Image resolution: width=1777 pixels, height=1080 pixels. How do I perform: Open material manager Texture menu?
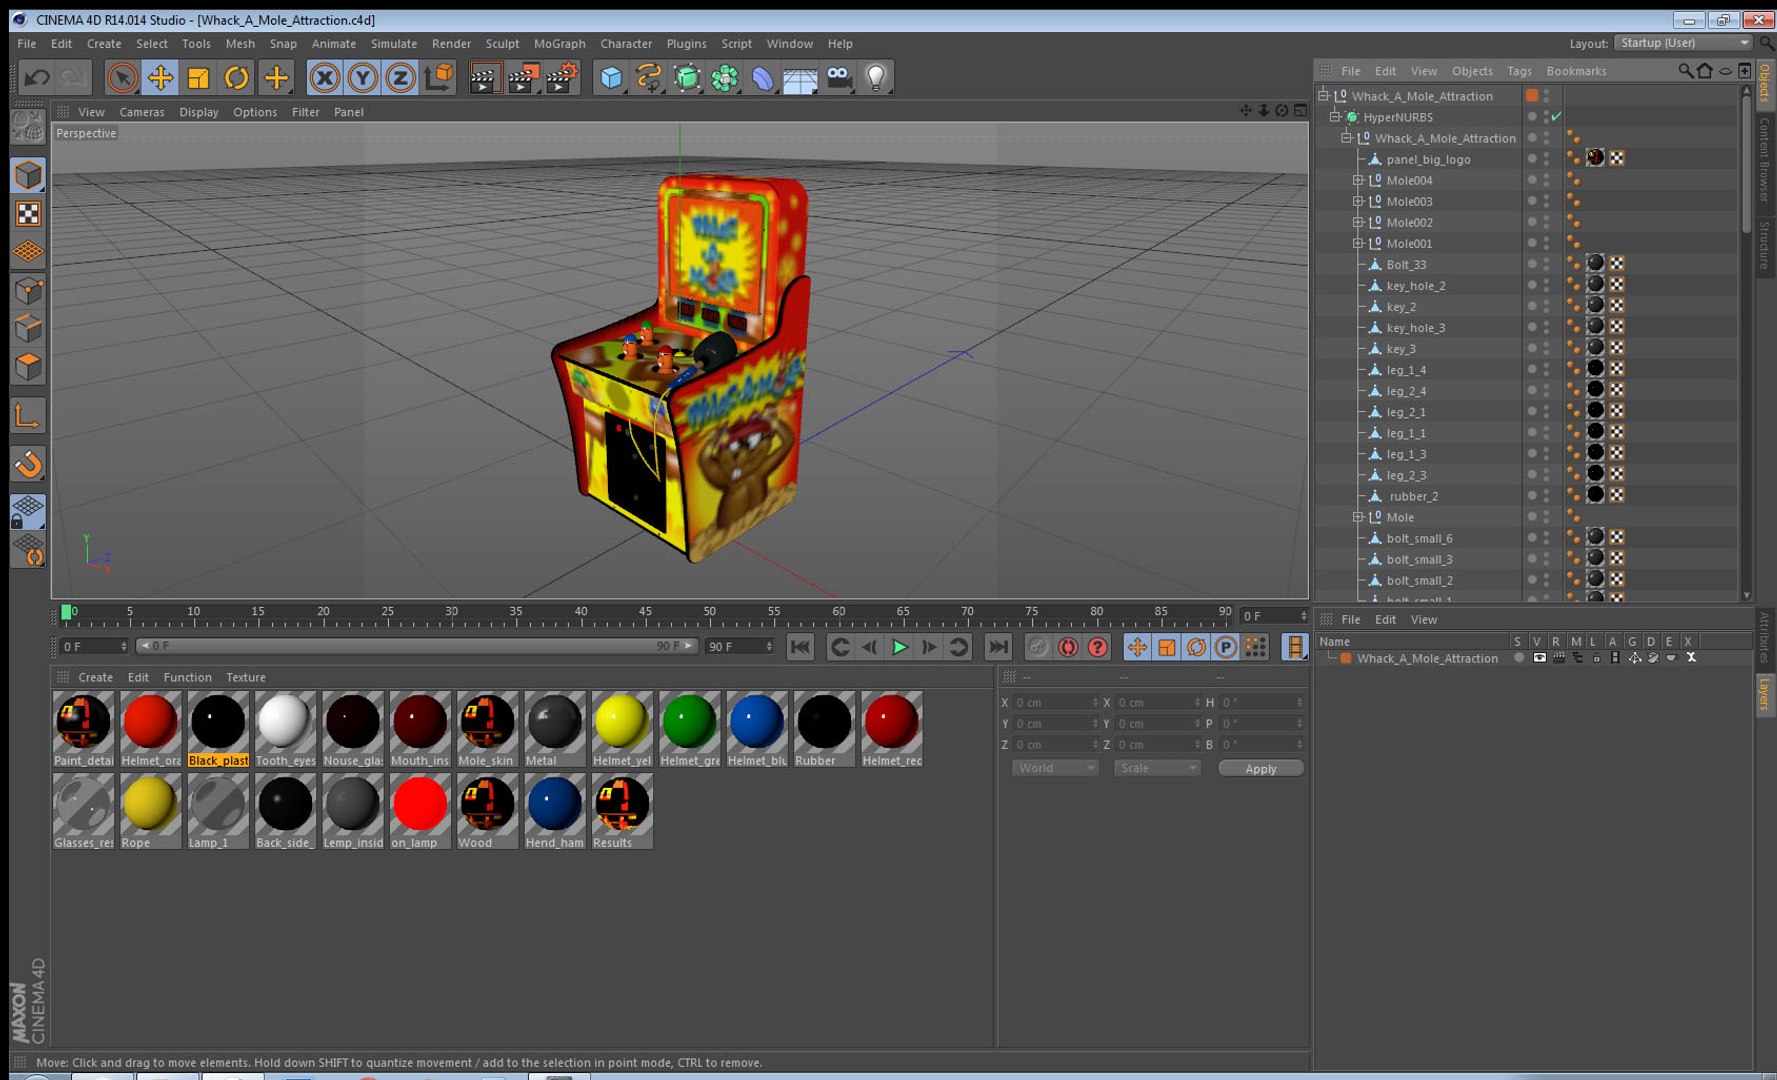246,677
